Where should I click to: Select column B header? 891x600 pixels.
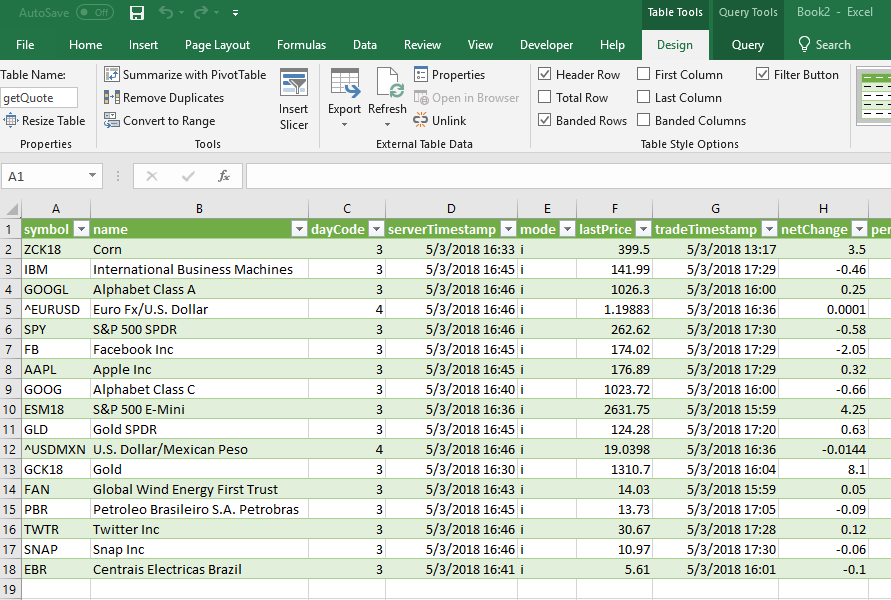199,209
